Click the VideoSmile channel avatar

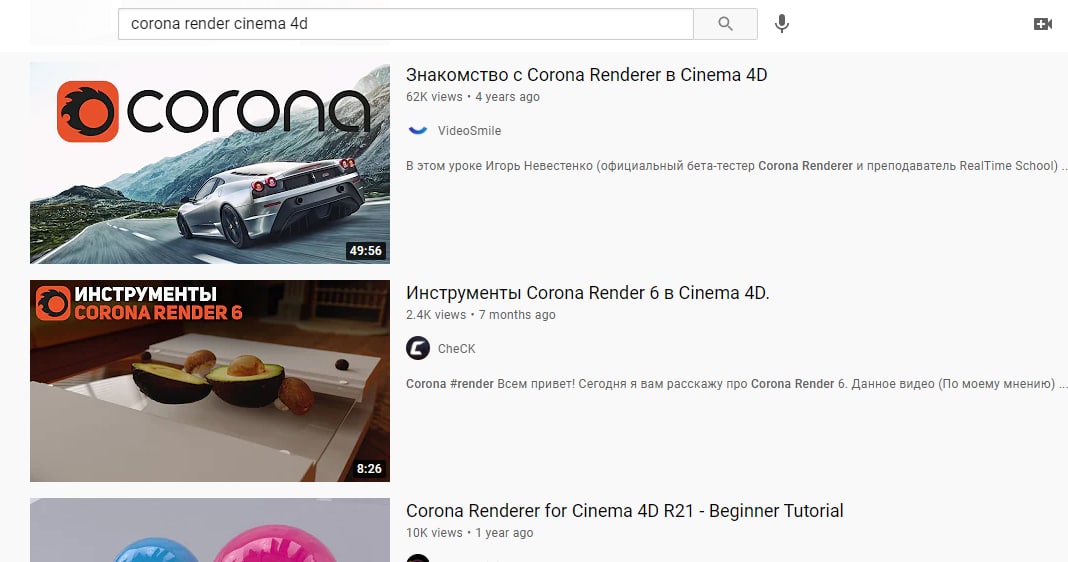[x=418, y=130]
